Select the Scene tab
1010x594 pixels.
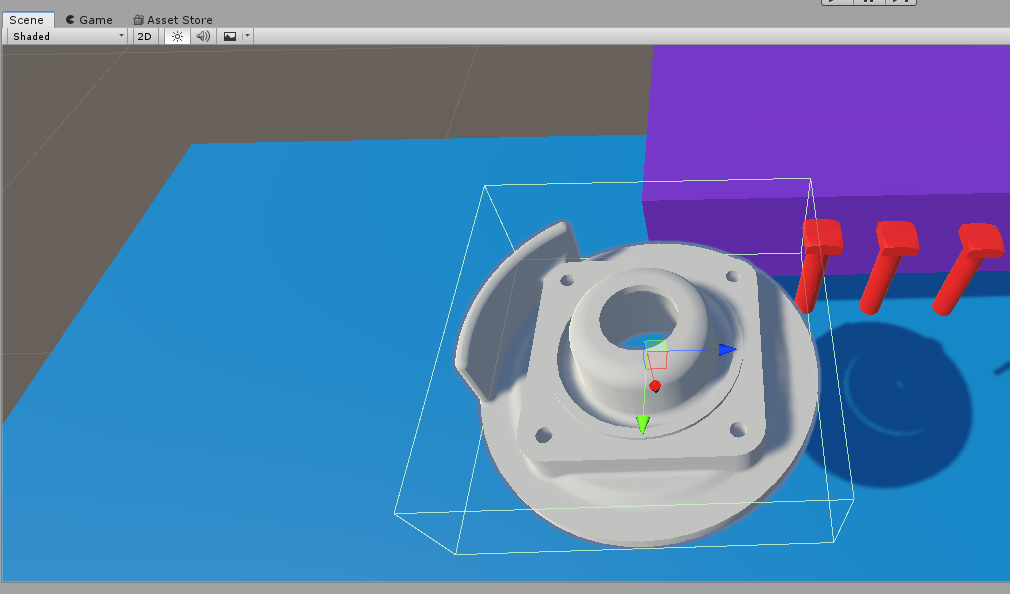tap(28, 19)
